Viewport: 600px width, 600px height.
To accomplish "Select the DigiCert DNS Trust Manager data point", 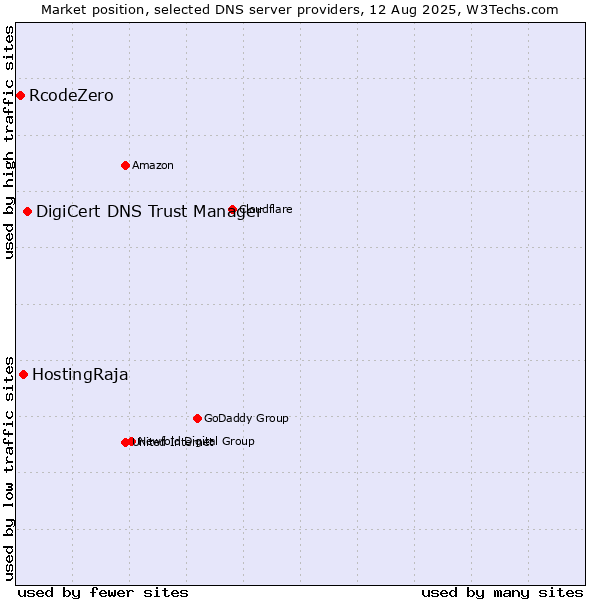I will [28, 212].
